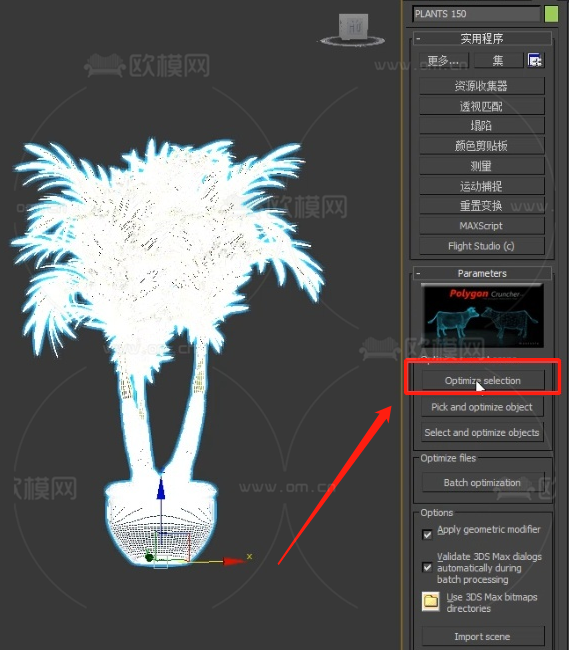Click the PLANTS 150 object name field
Screen dimensions: 569x650
click(477, 14)
